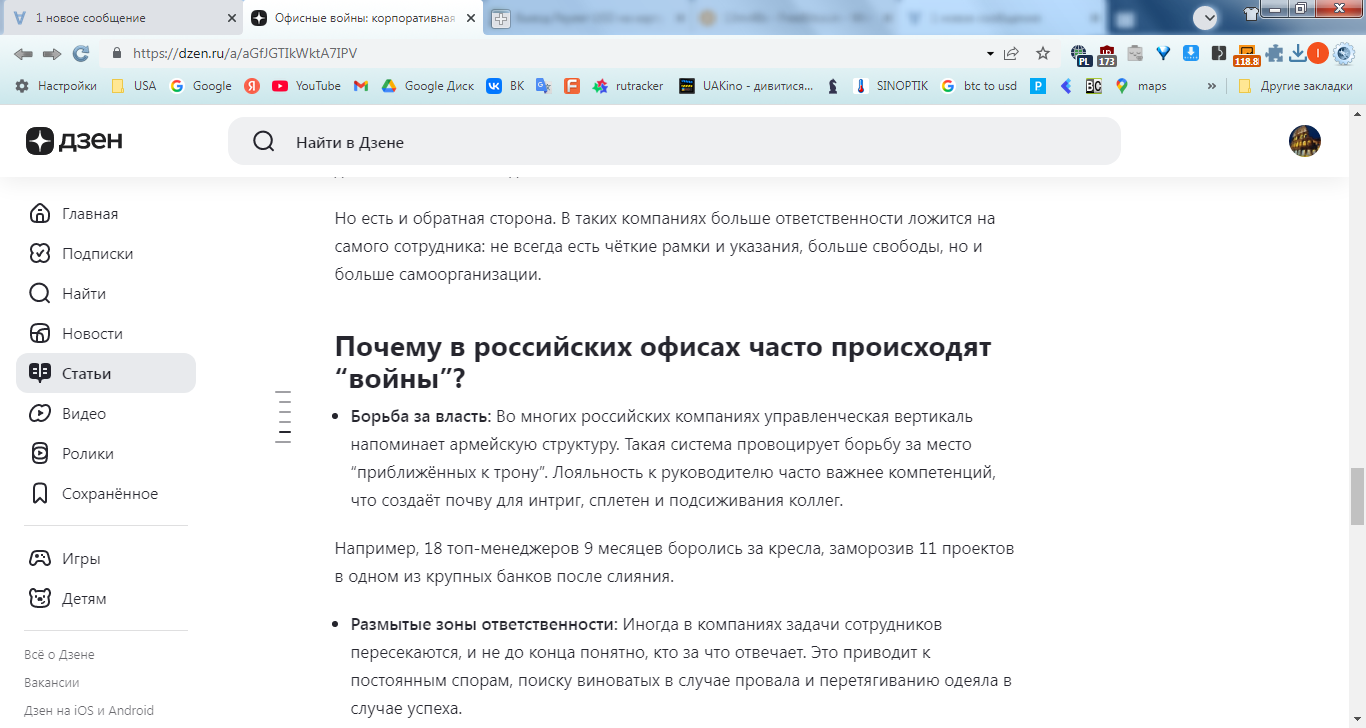Viewport: 1366px width, 728px height.
Task: Open the extension showing 118.8 badge
Action: tap(1246, 55)
